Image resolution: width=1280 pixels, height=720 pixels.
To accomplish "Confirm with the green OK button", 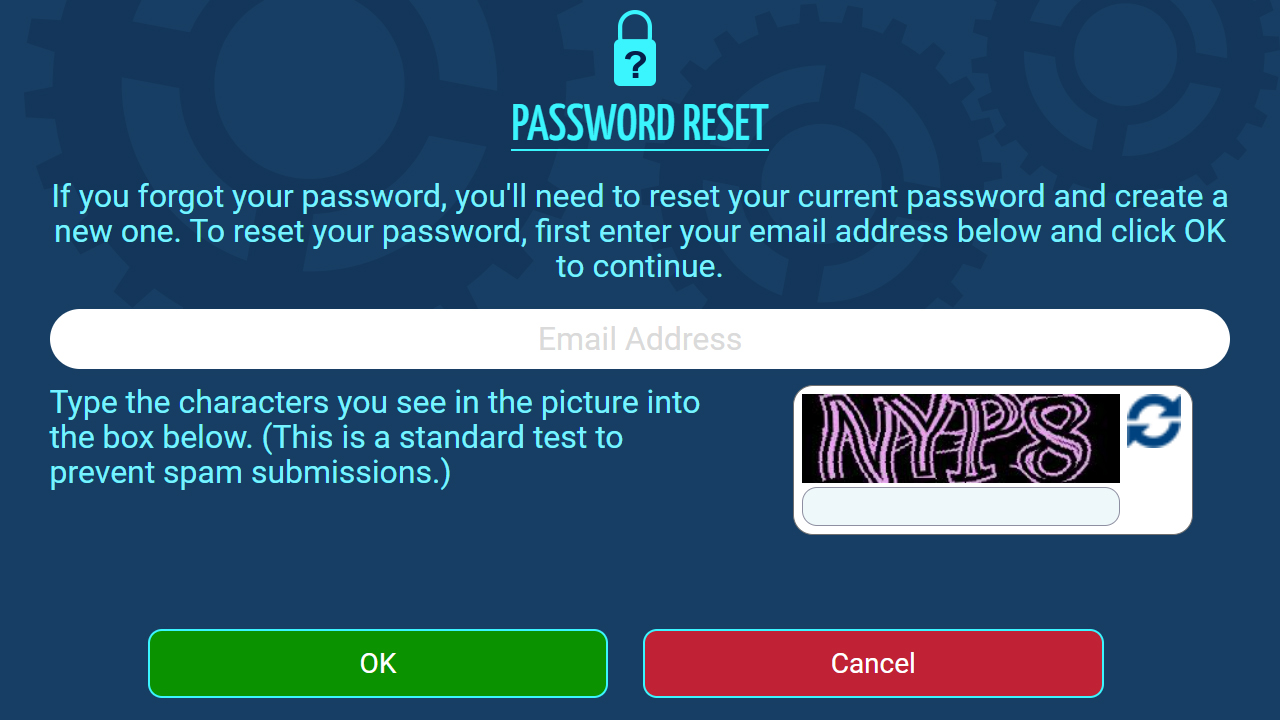I will 378,663.
